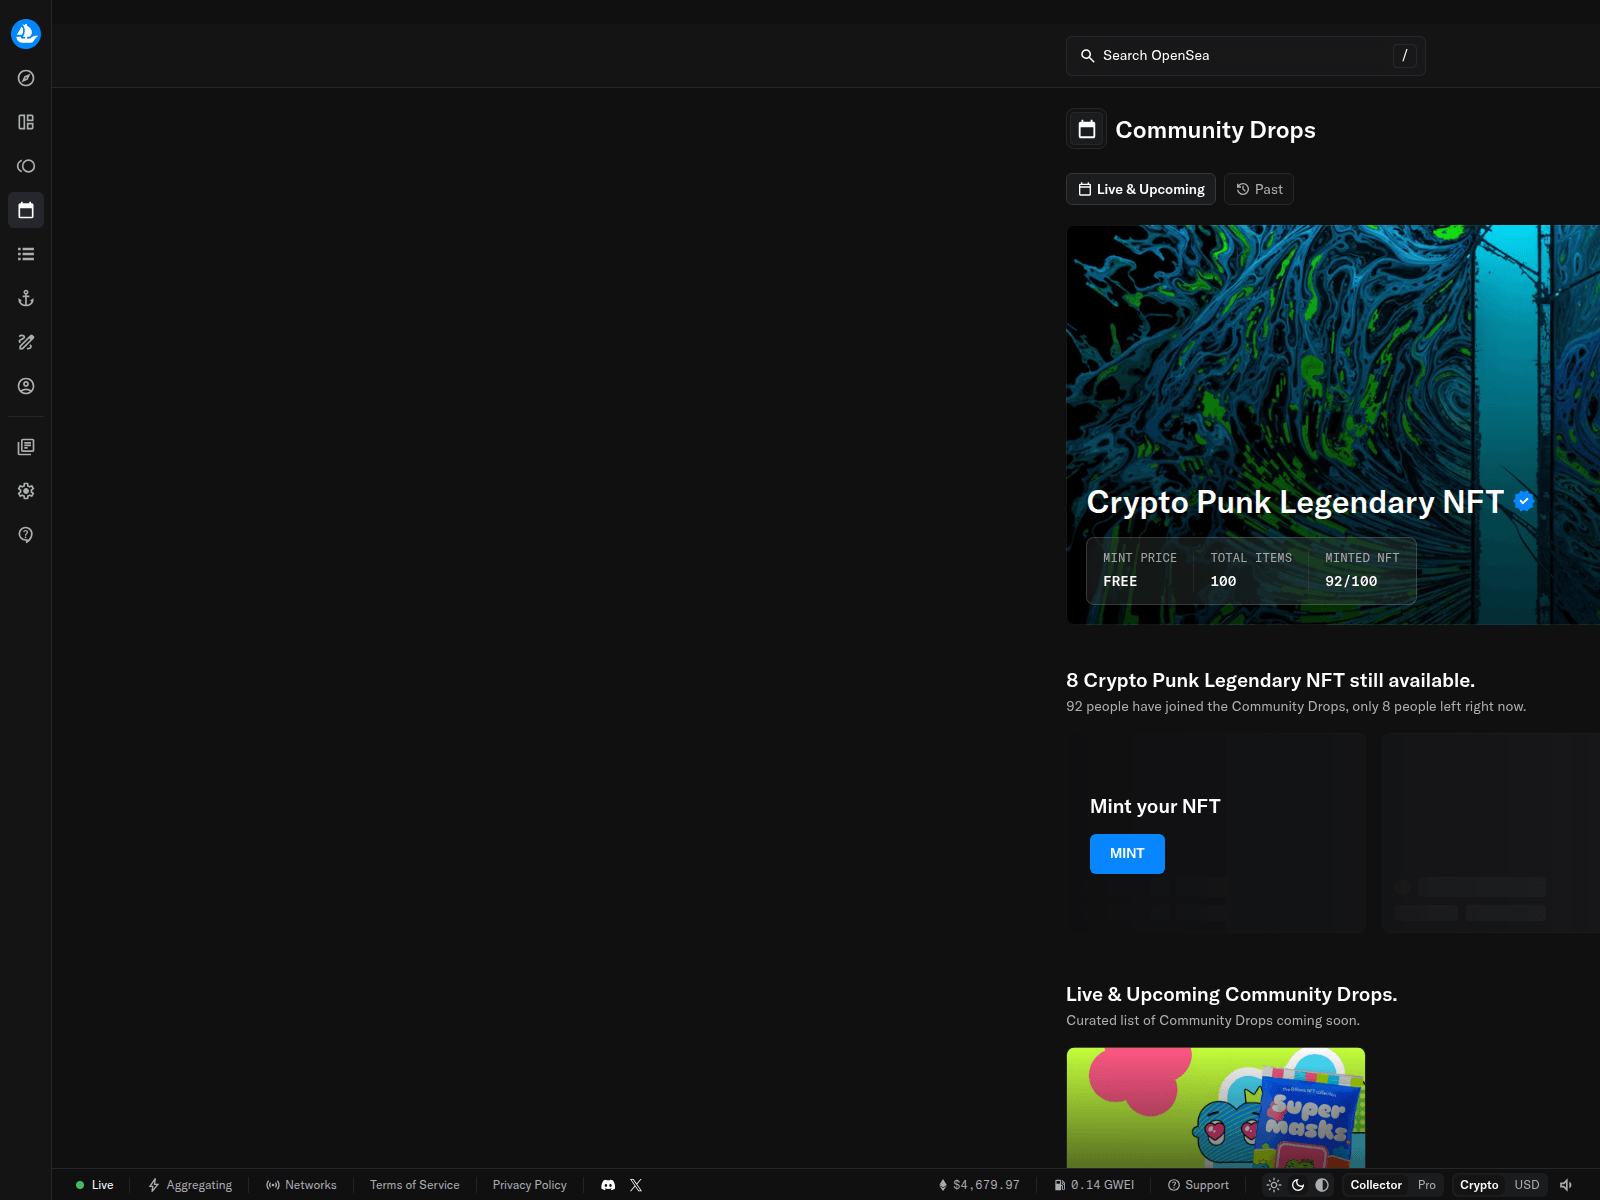The image size is (1600, 1200).
Task: Open the Discover compass icon in sidebar
Action: tap(26, 78)
